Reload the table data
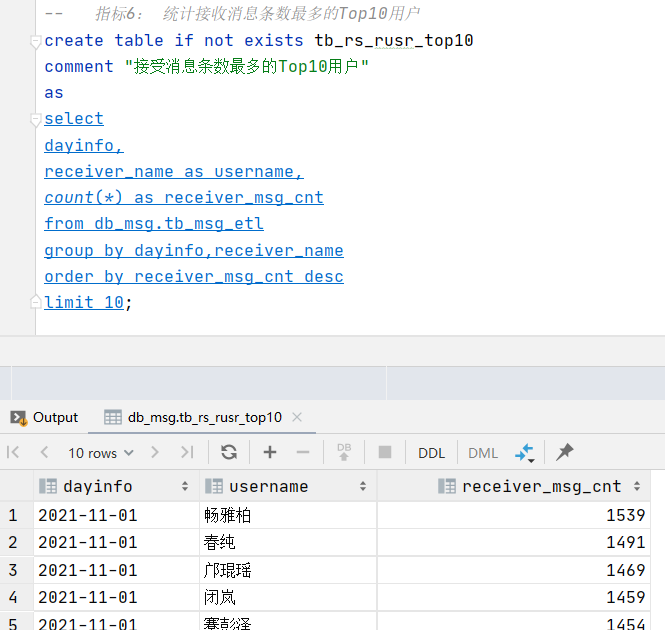 click(x=229, y=452)
